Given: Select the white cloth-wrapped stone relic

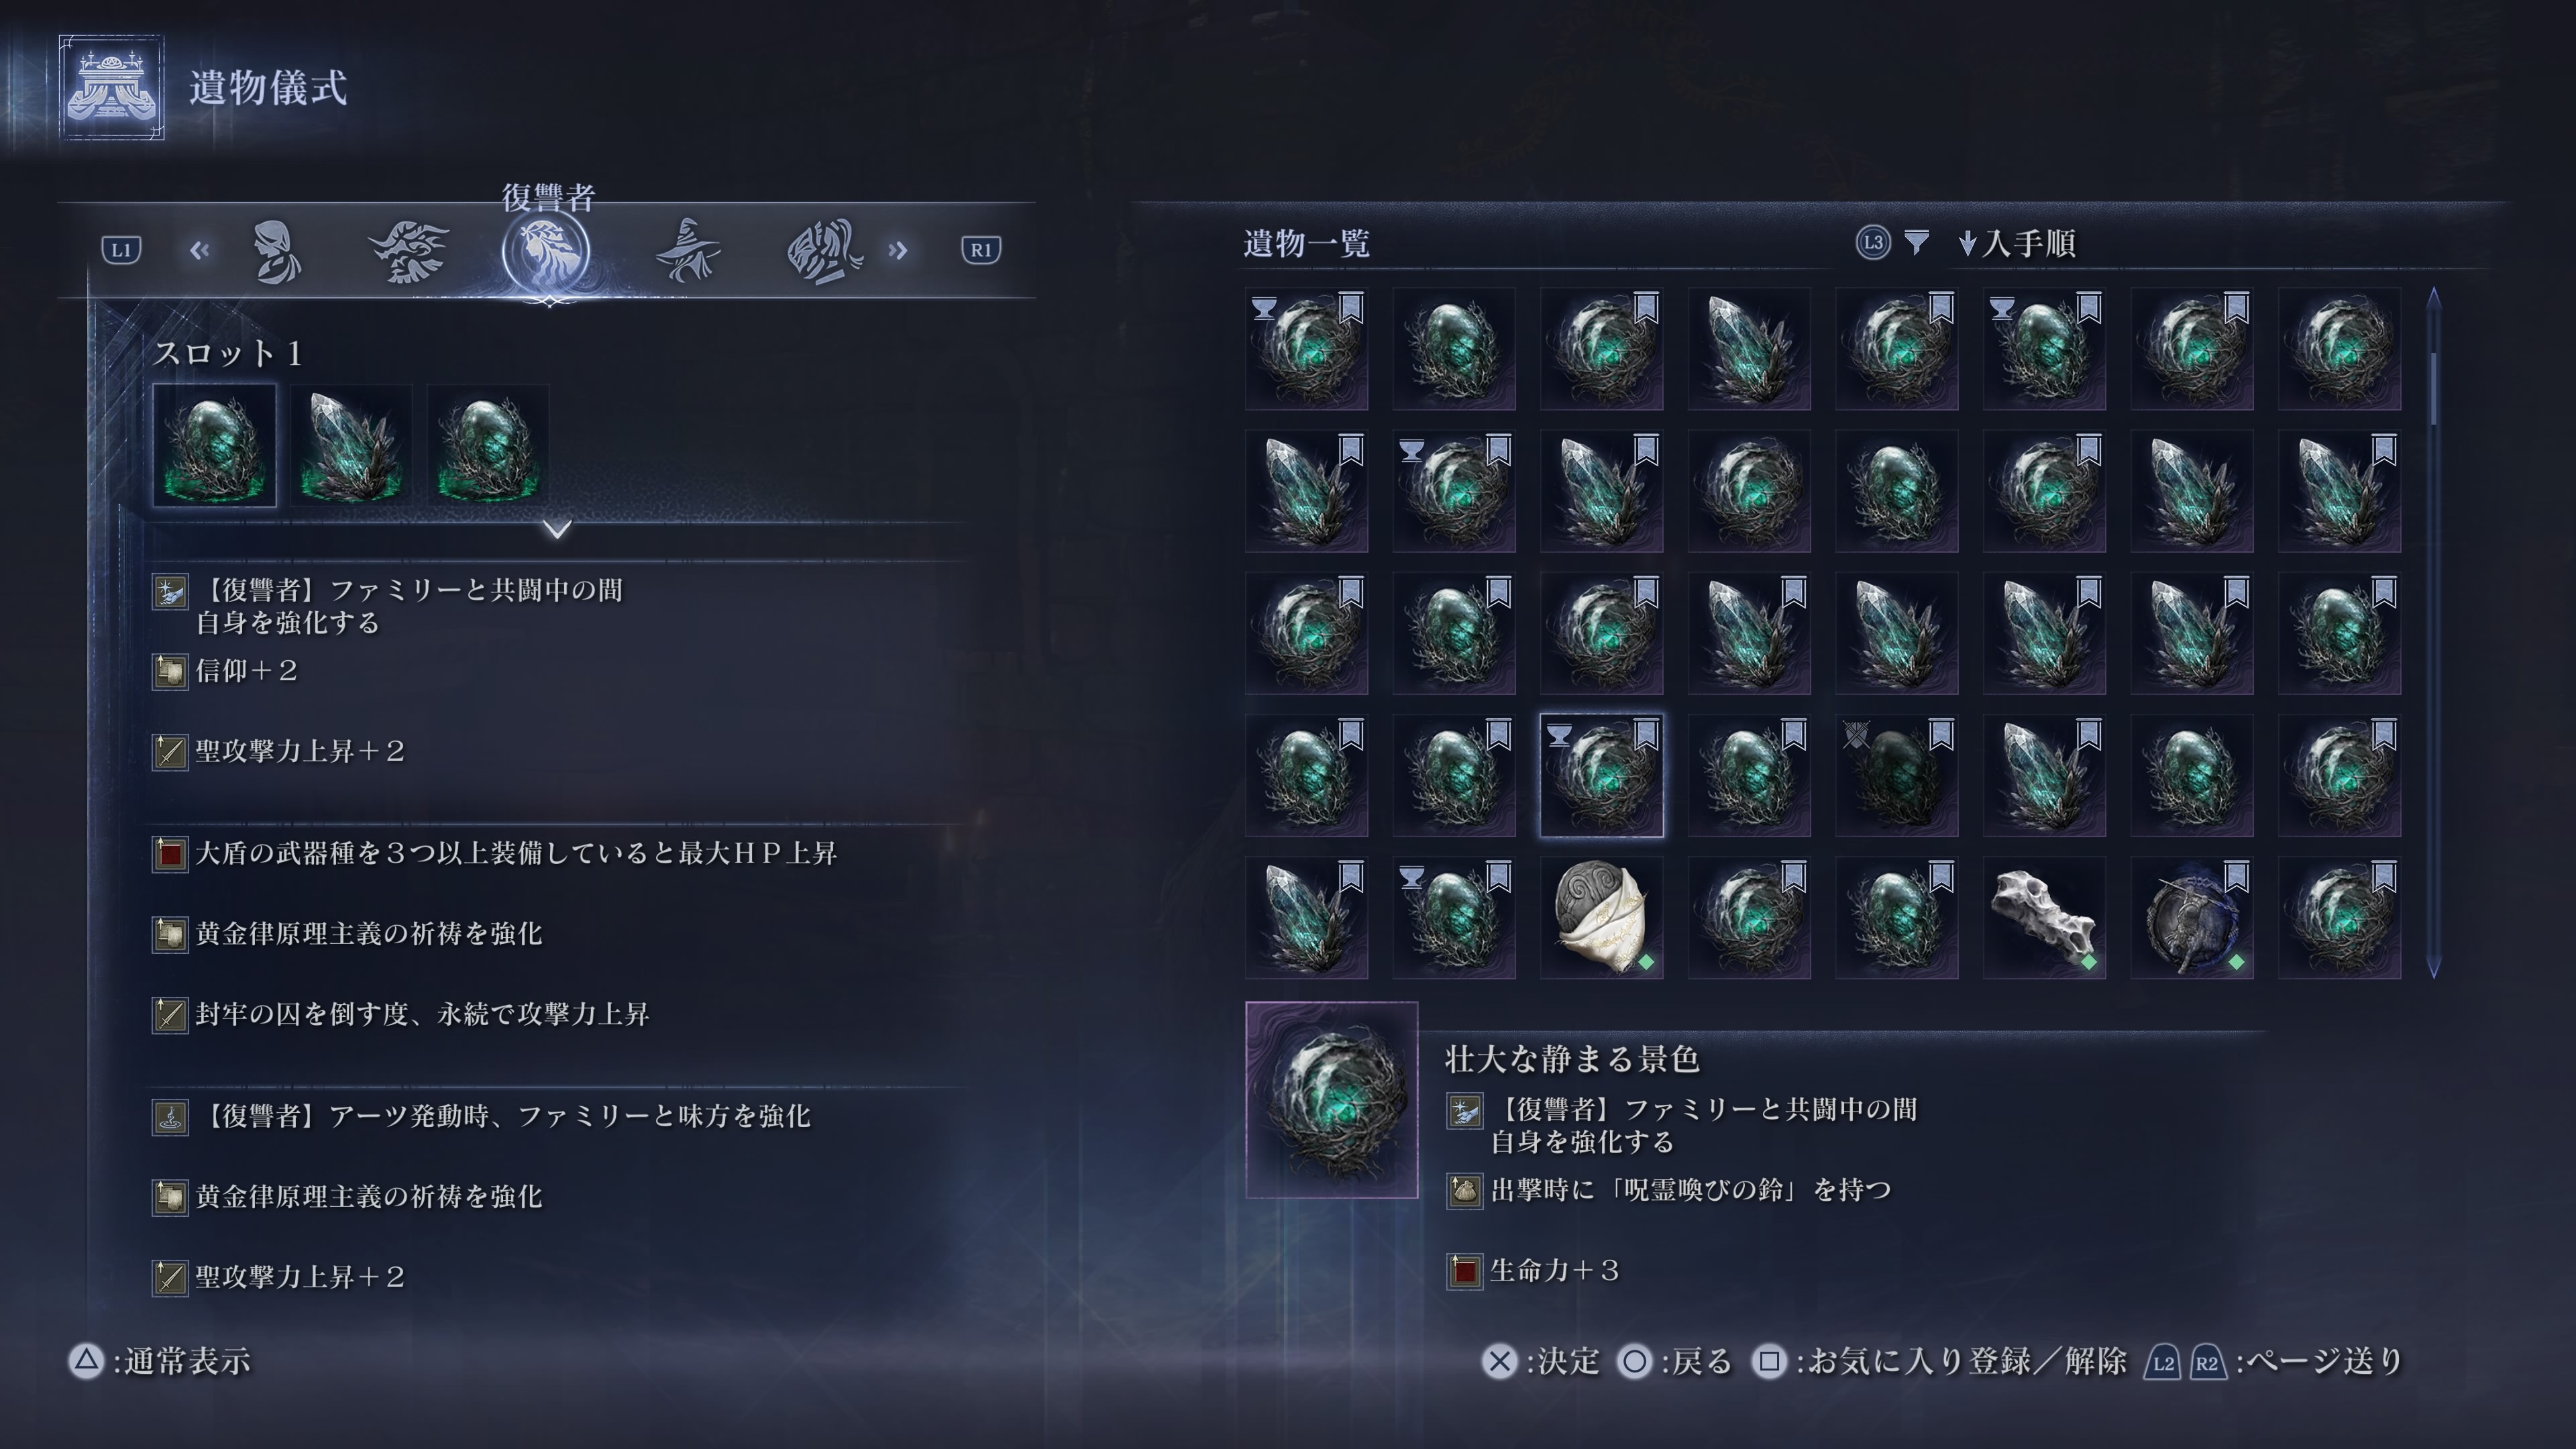Looking at the screenshot, I should coord(1601,917).
